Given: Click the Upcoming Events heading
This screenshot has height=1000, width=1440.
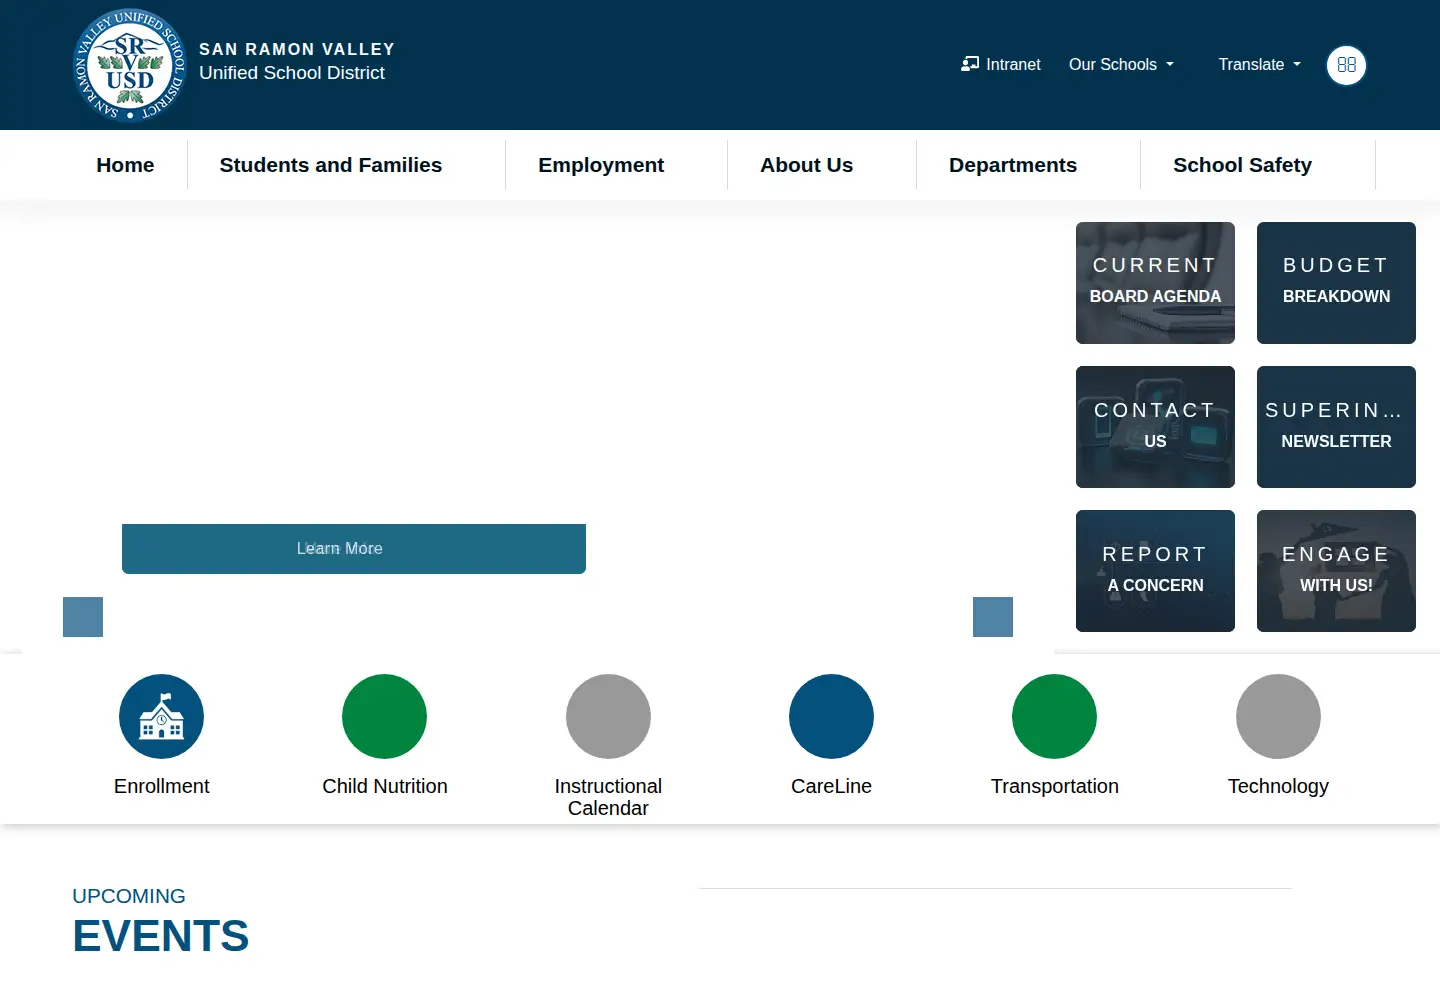Looking at the screenshot, I should coord(160,922).
